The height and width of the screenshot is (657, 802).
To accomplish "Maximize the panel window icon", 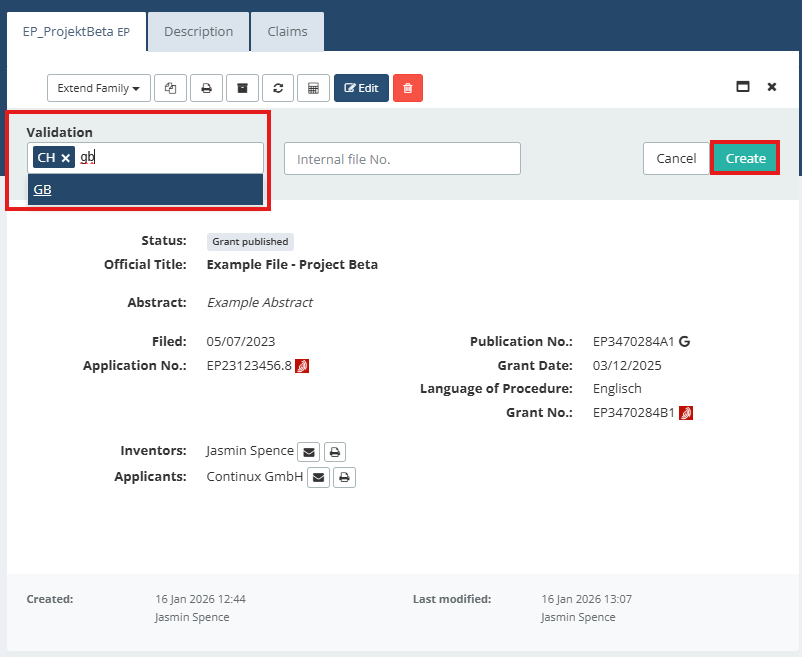I will pyautogui.click(x=743, y=86).
